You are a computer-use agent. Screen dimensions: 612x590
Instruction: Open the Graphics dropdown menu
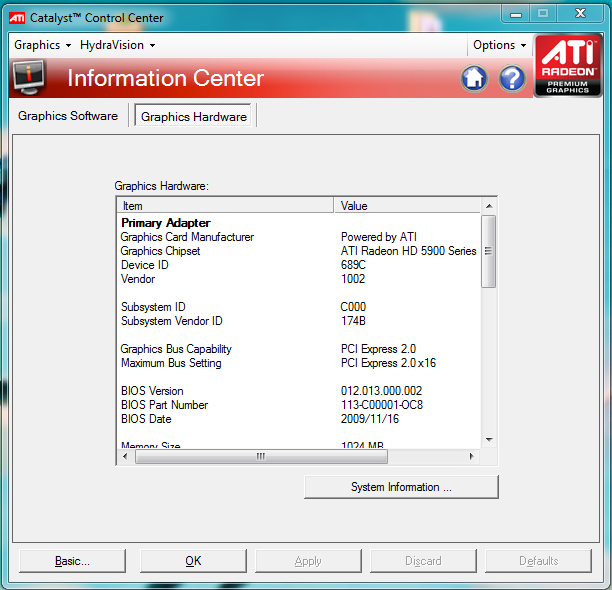43,45
